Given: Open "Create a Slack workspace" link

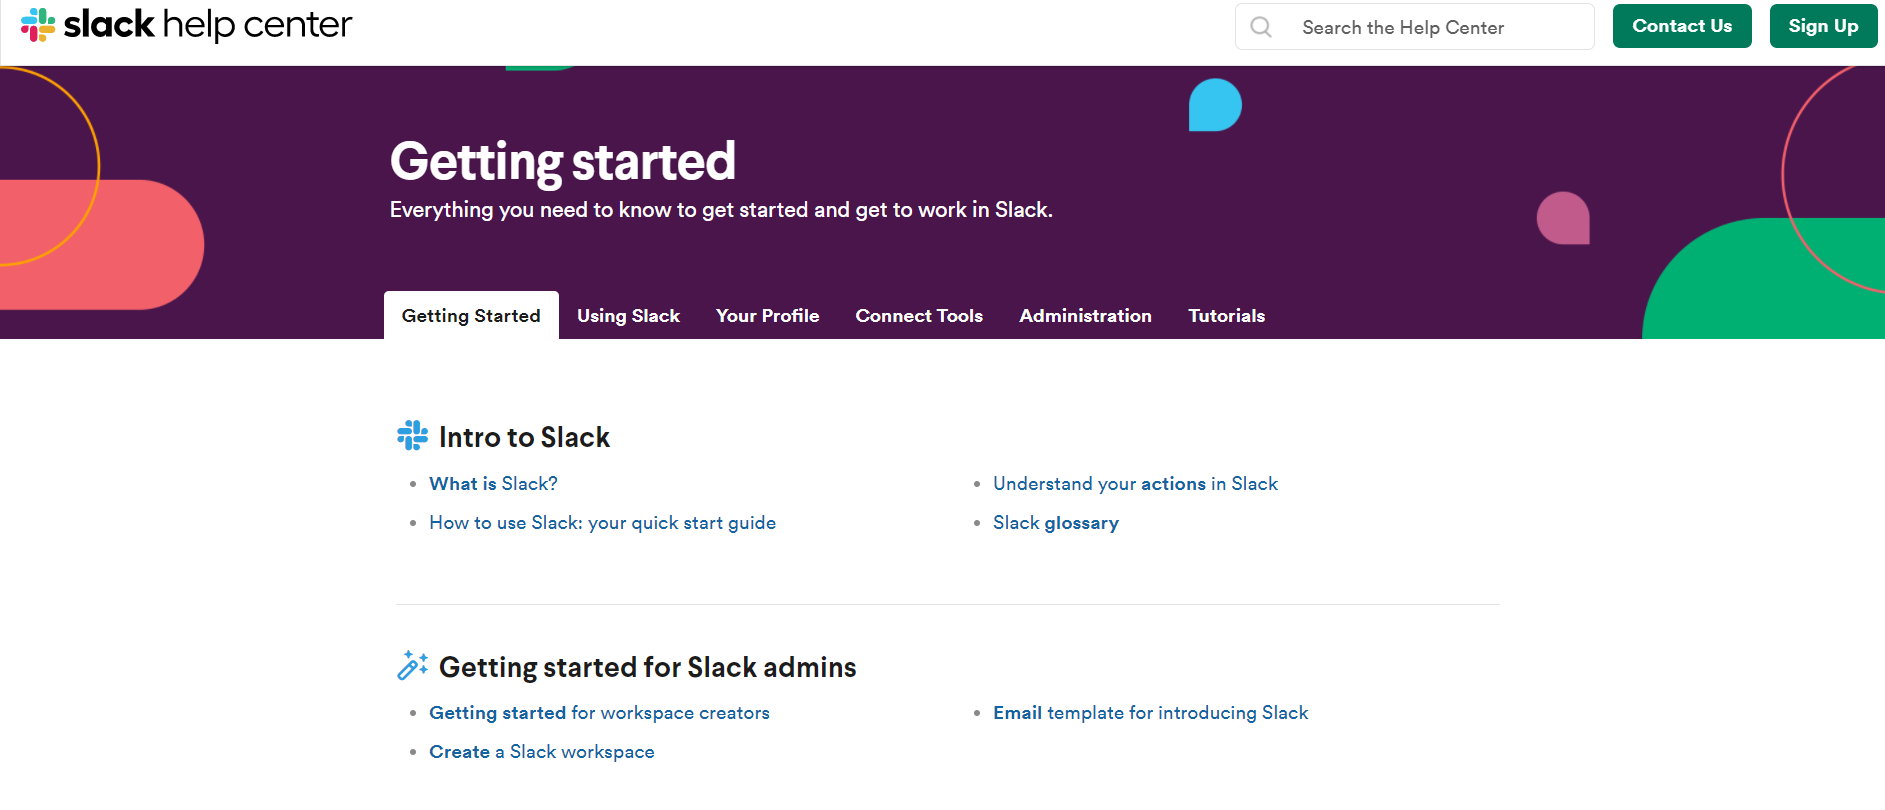Looking at the screenshot, I should coord(542,752).
